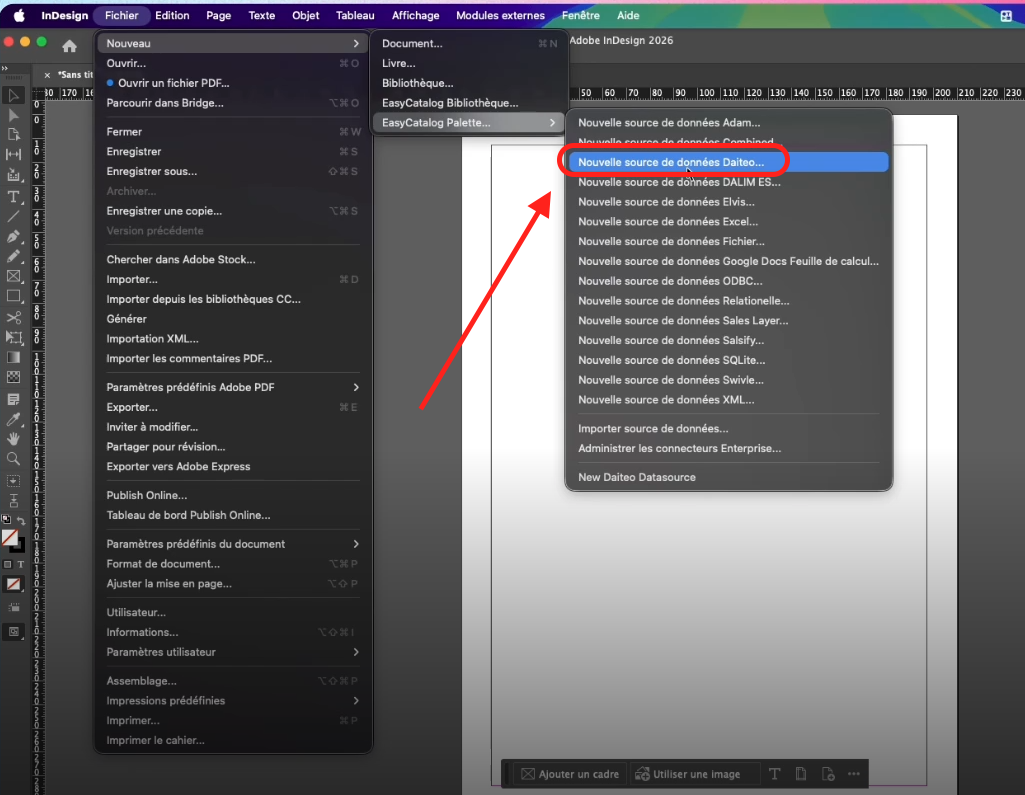1025x795 pixels.
Task: Select the *Sans titre document tab
Action: click(75, 75)
